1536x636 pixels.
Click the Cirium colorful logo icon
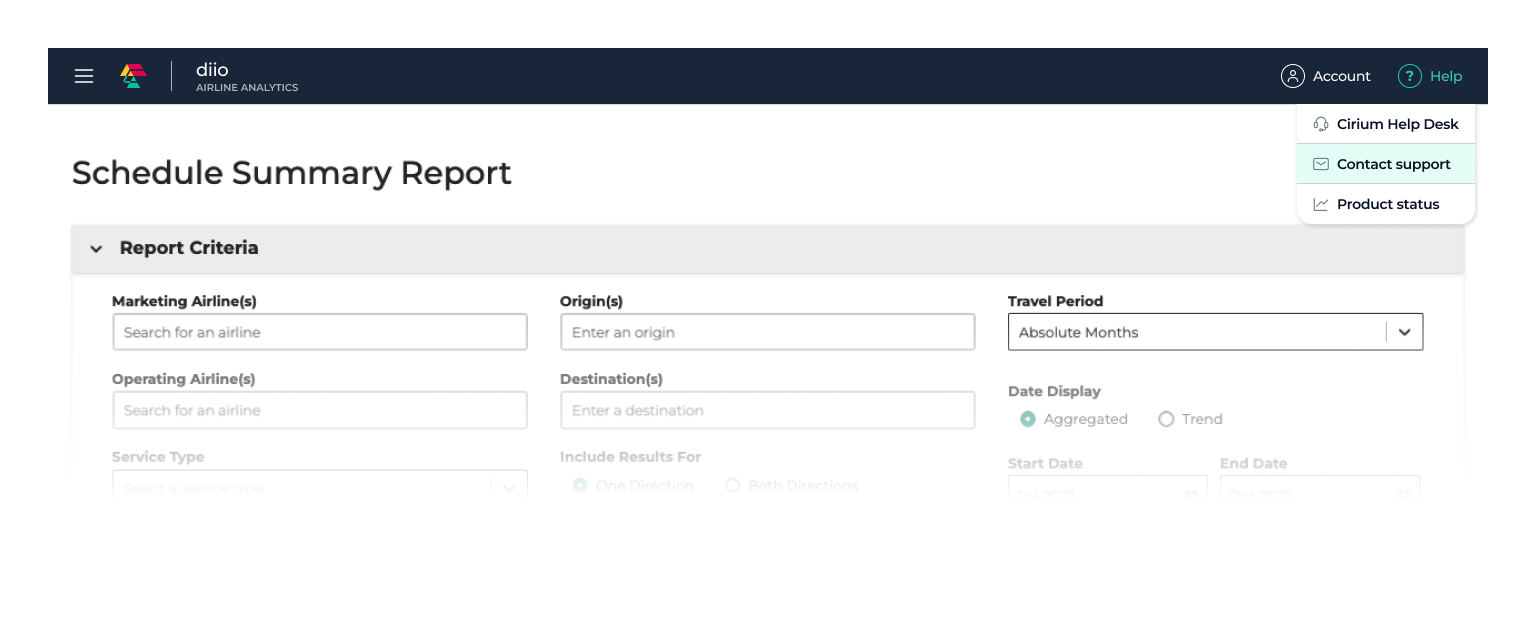(133, 76)
